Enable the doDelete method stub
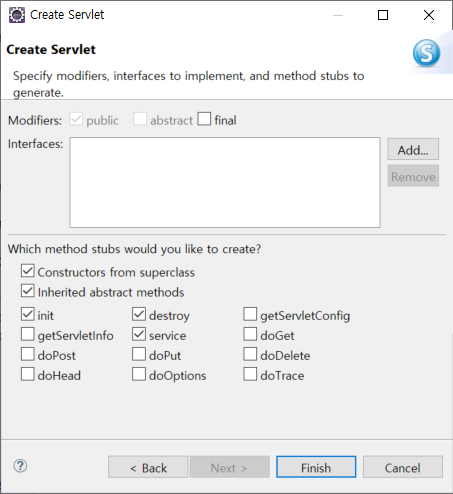 point(250,354)
